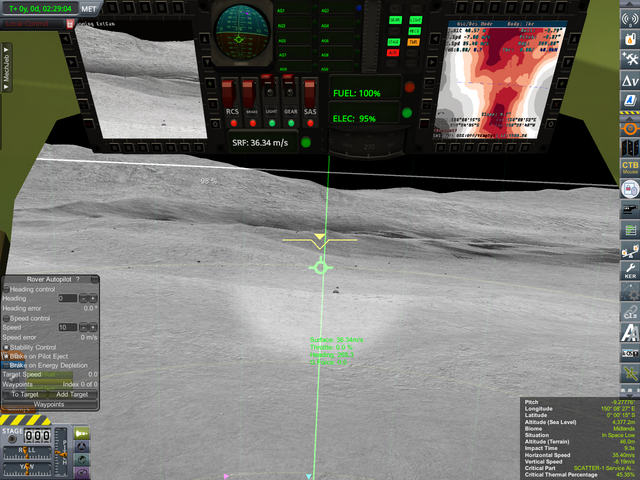This screenshot has height=480, width=640.
Task: Click the green staging arrow icon
Action: click(x=81, y=433)
